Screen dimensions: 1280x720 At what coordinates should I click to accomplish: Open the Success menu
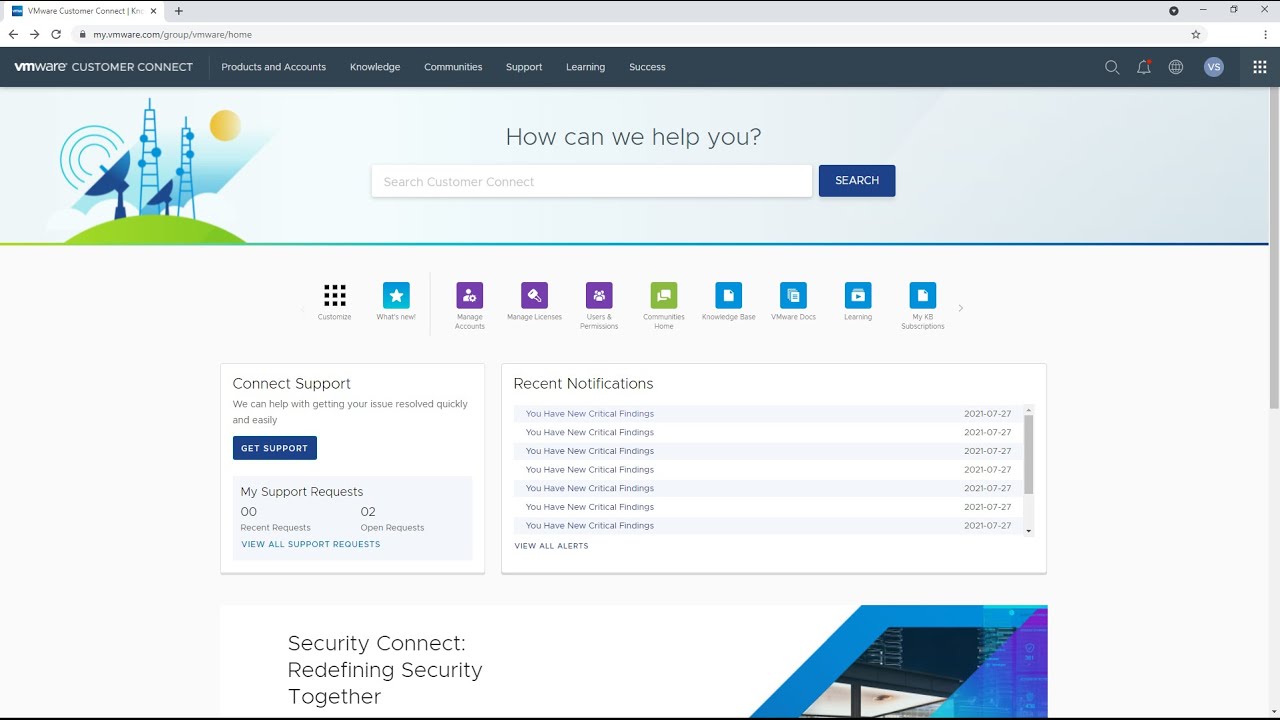[647, 67]
